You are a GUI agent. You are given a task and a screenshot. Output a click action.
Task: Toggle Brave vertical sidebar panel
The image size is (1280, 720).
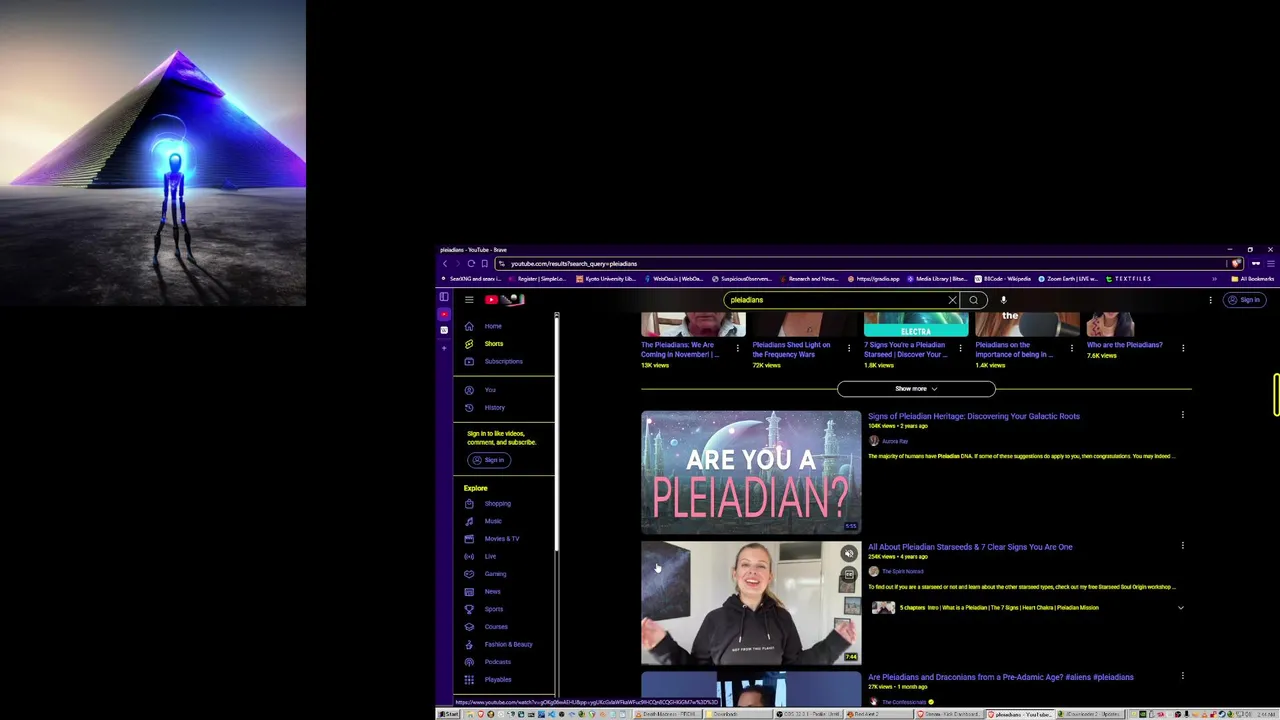(x=444, y=297)
